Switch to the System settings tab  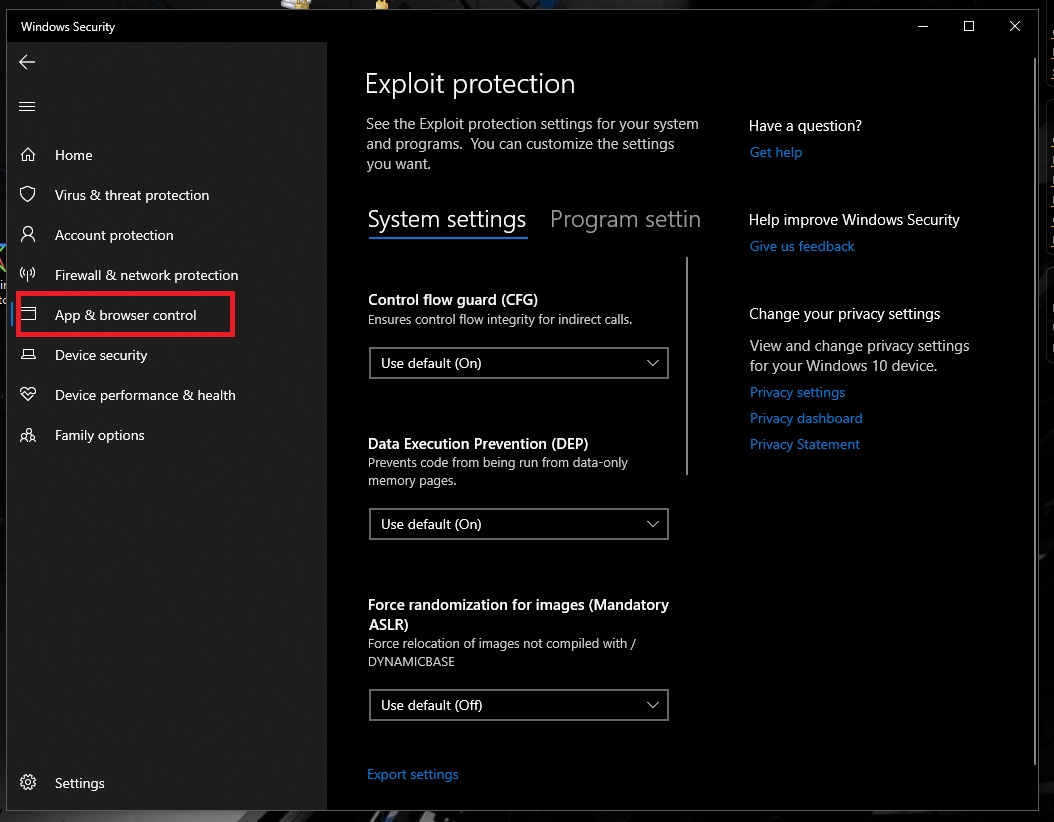447,220
